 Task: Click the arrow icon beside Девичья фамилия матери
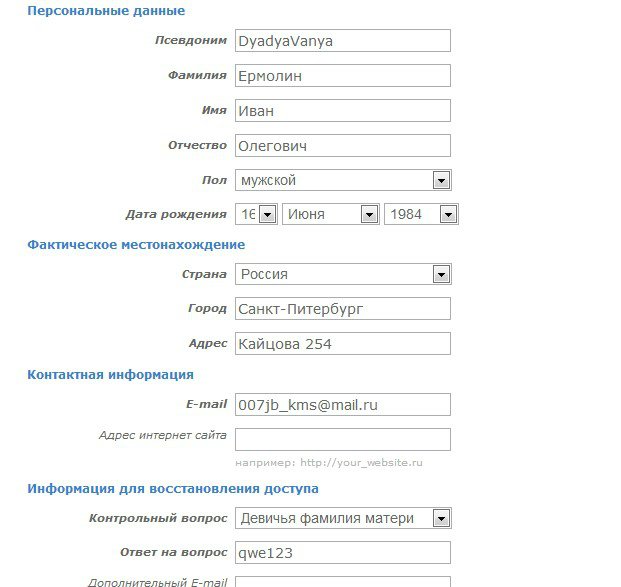(x=441, y=518)
